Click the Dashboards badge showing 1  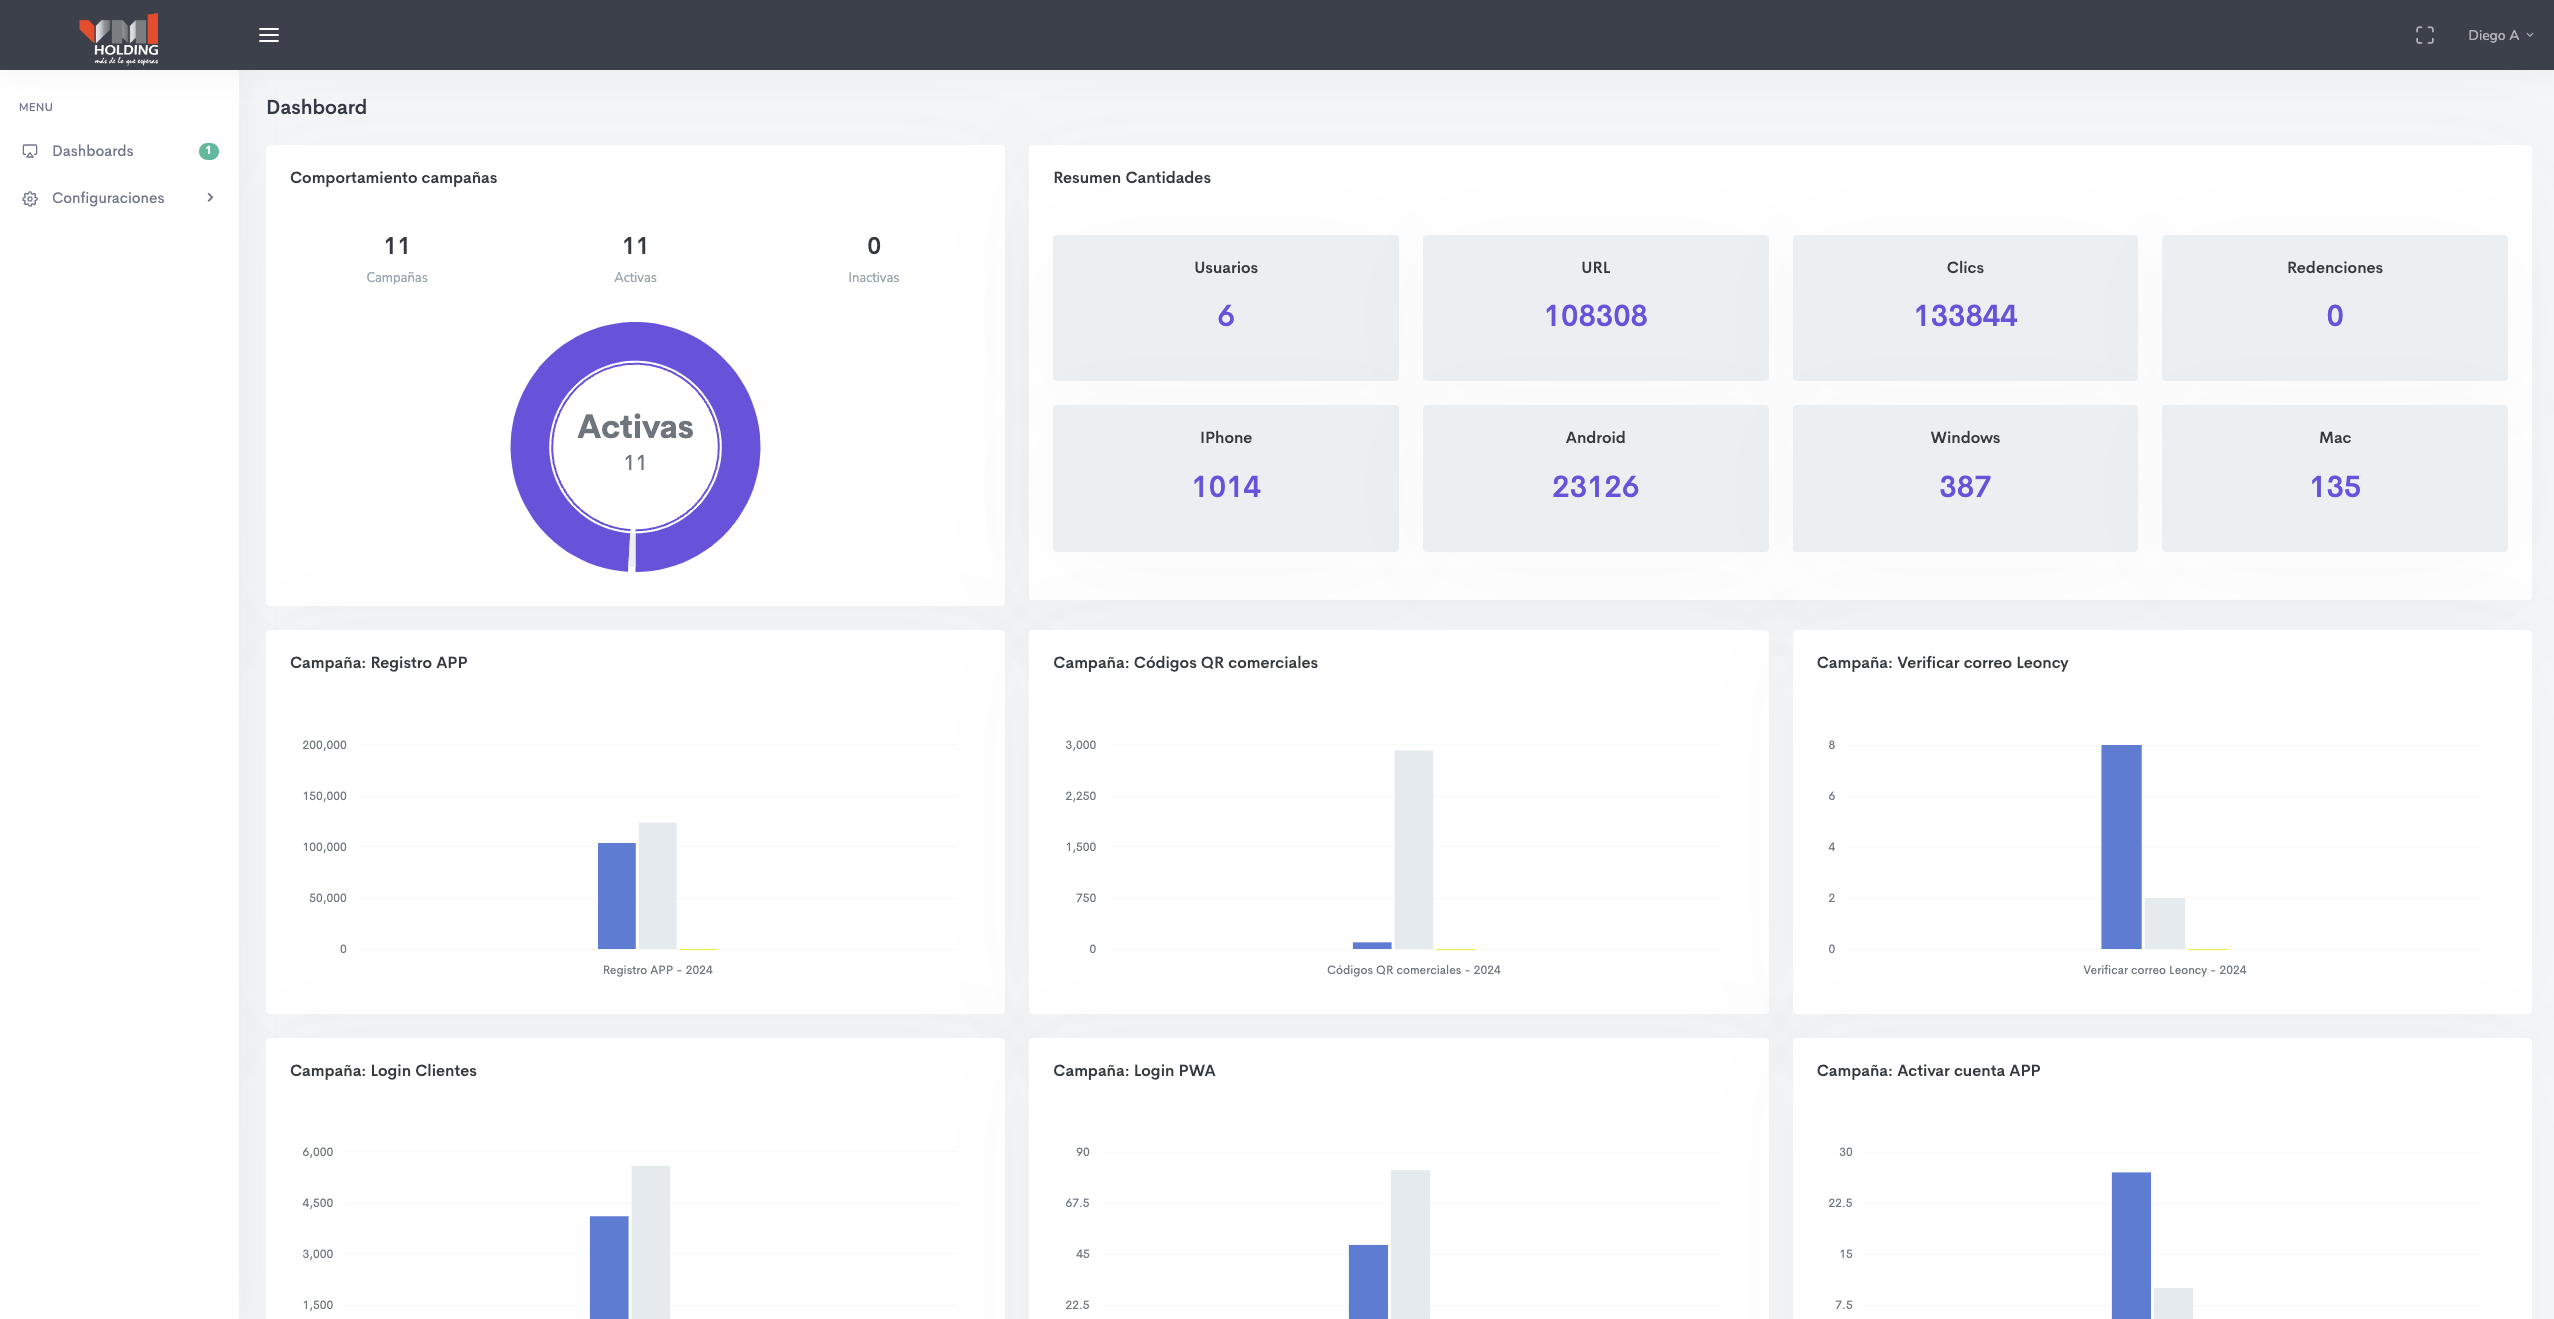click(208, 151)
